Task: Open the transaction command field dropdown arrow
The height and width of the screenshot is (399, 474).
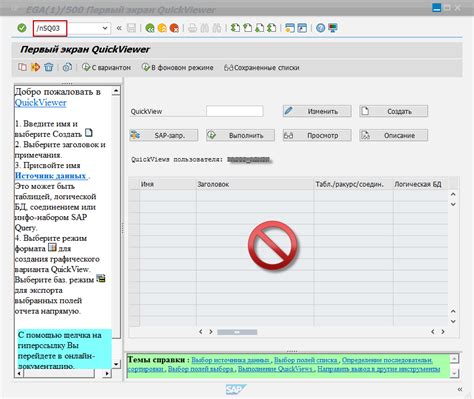Action: (x=105, y=28)
